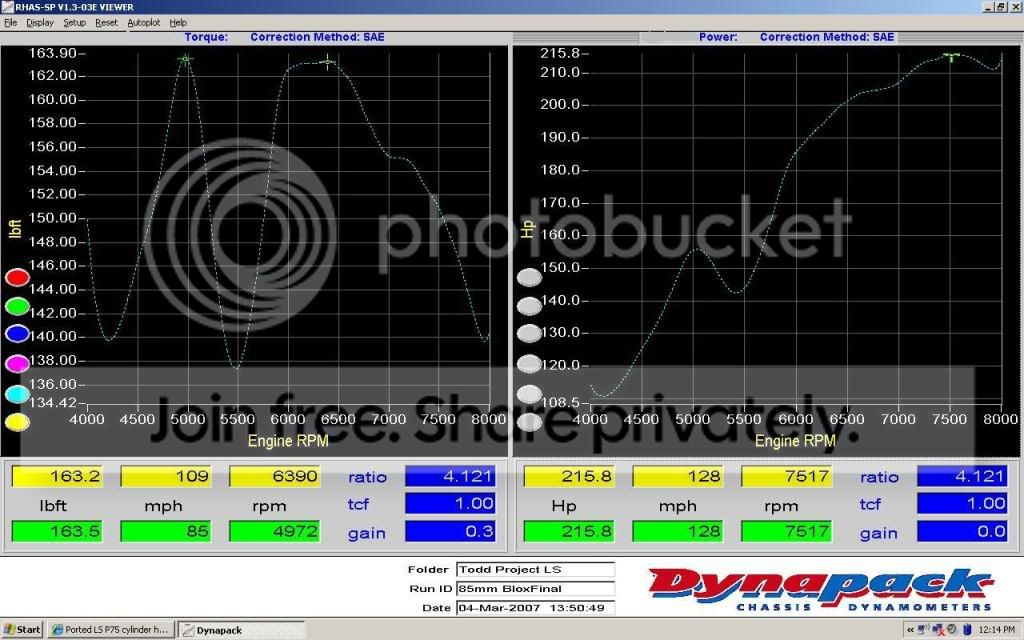
Task: Click the Windows Start button
Action: pyautogui.click(x=22, y=630)
